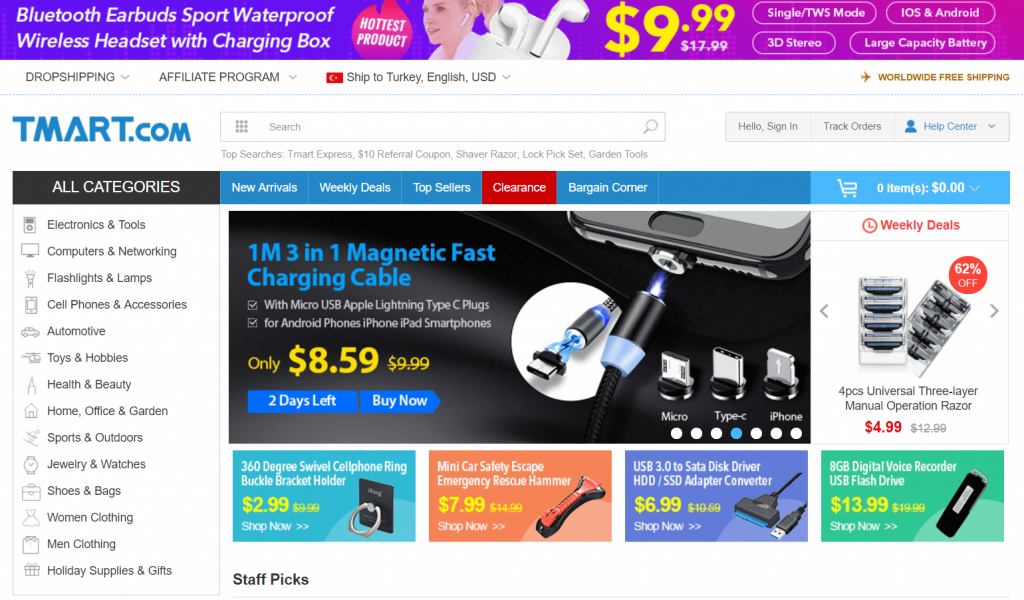Select the active blue carousel dot
This screenshot has width=1024, height=600.
(736, 433)
